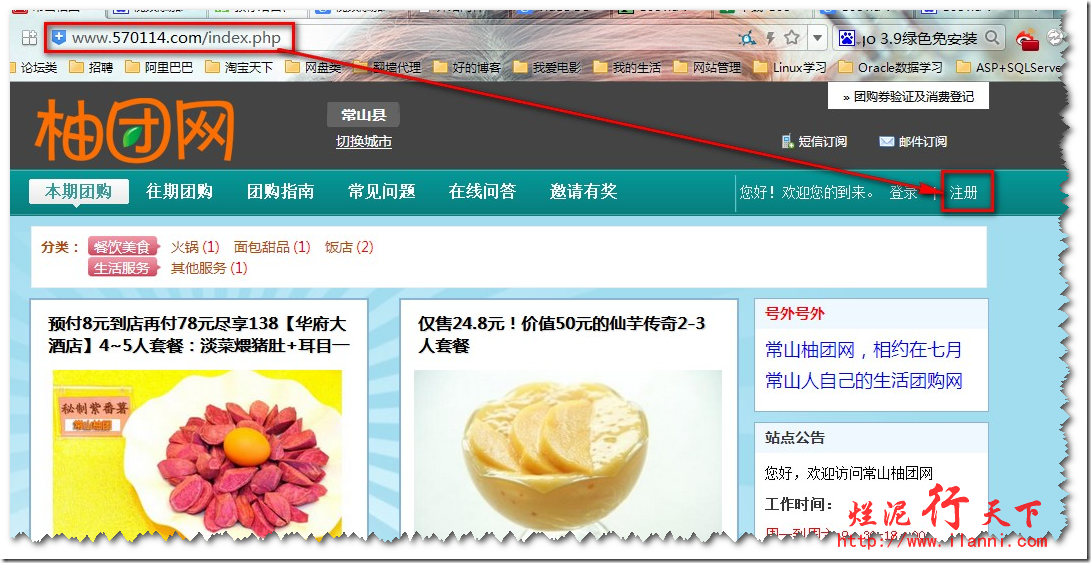Open the 论坛类 bookmark folder
This screenshot has height=563, width=1091.
tap(34, 68)
